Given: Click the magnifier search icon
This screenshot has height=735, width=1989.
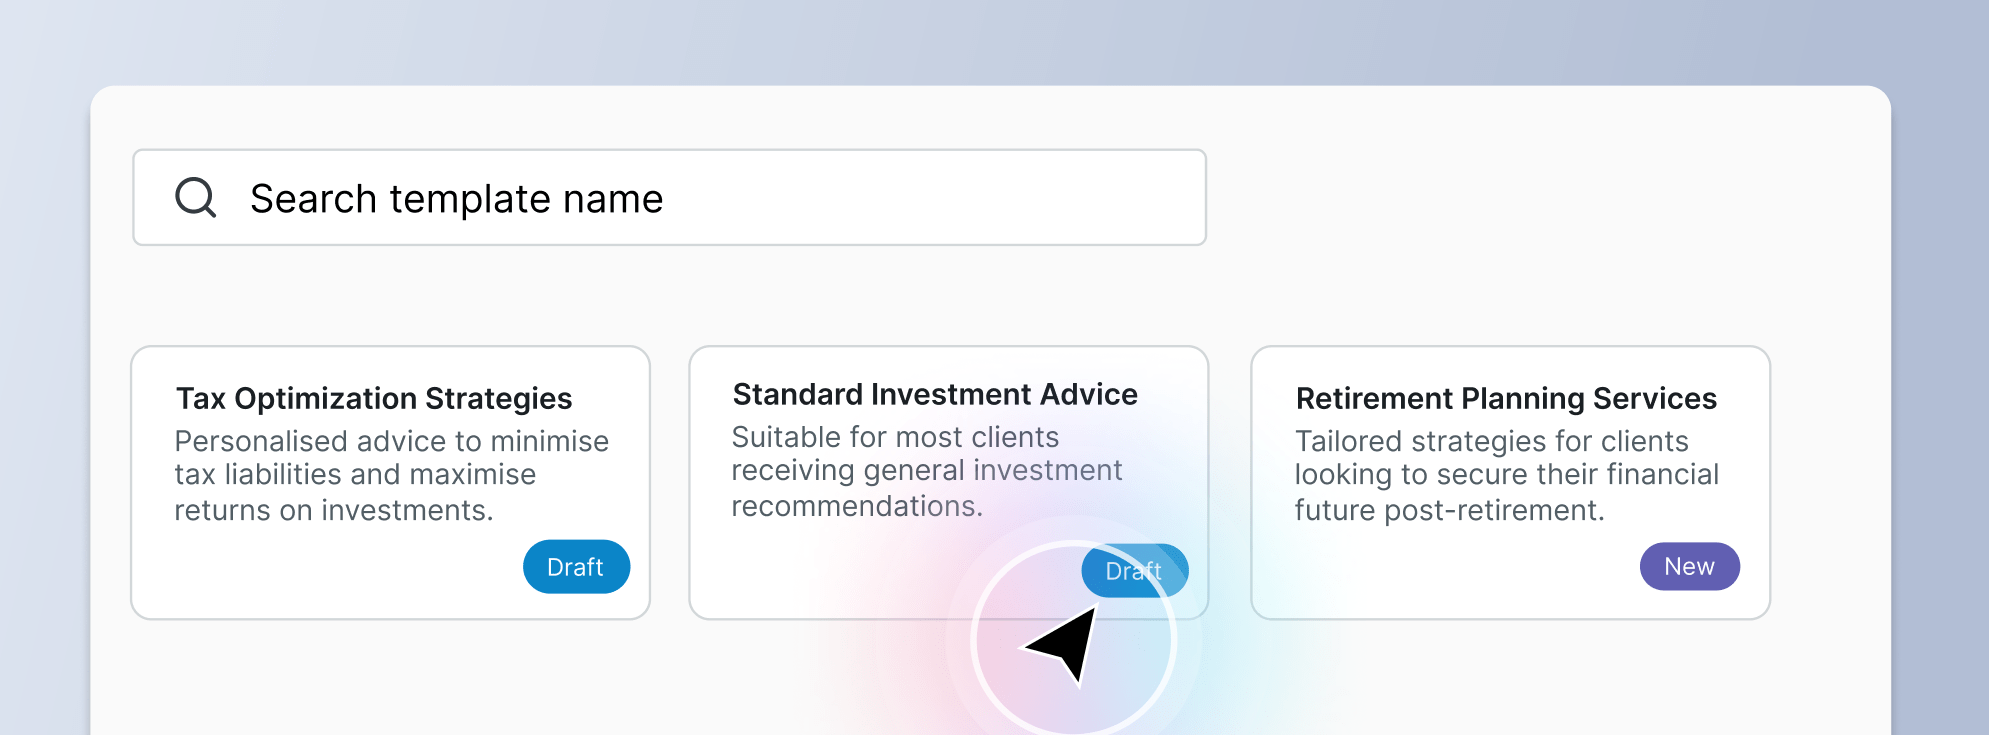Looking at the screenshot, I should [x=196, y=197].
